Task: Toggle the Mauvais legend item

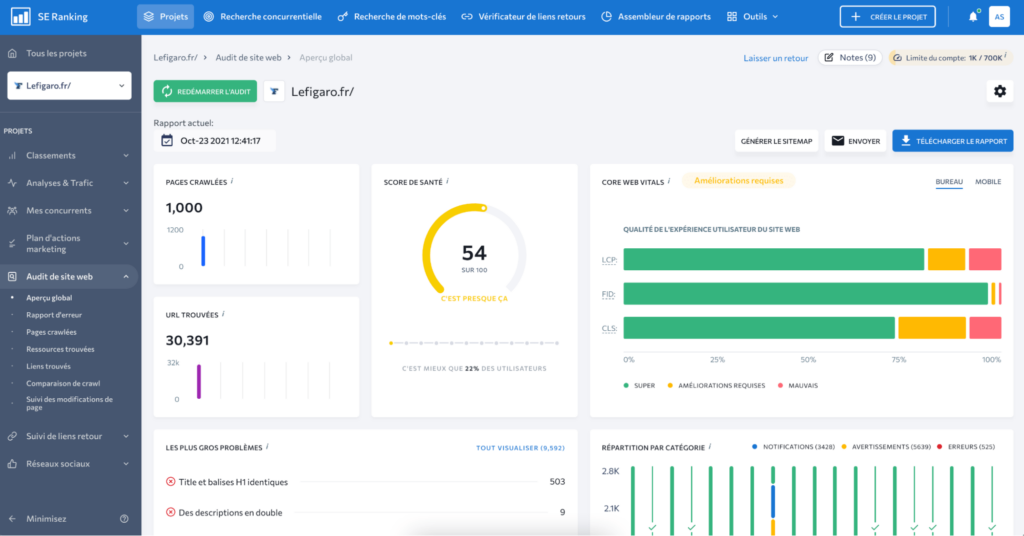Action: 797,385
